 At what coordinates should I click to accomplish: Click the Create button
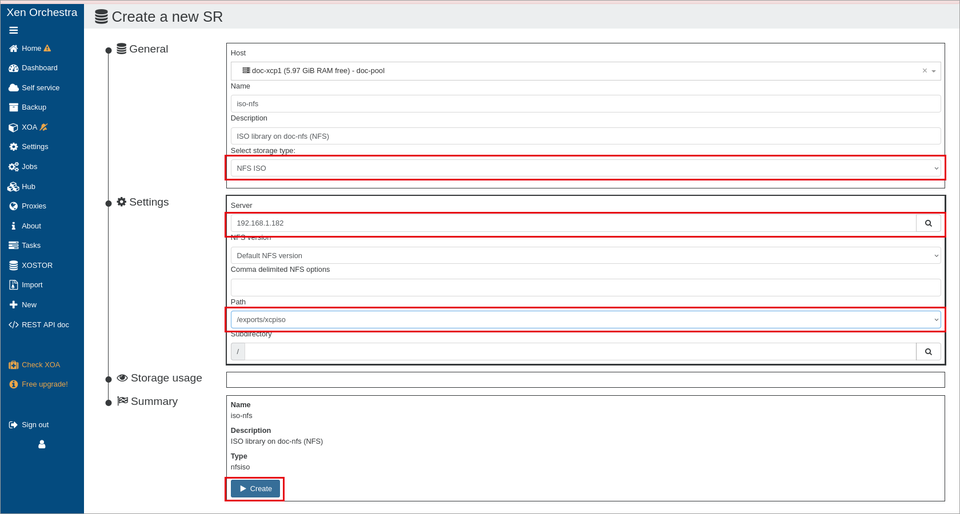[x=255, y=489]
